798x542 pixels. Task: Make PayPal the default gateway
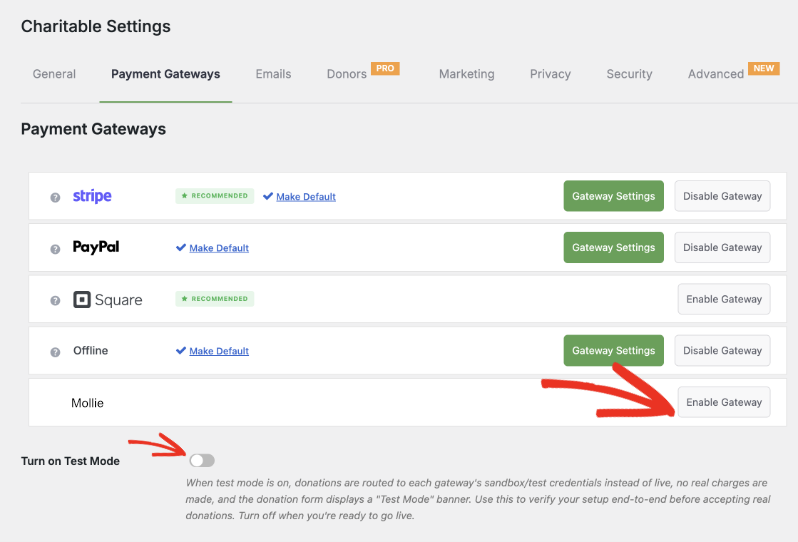[219, 248]
